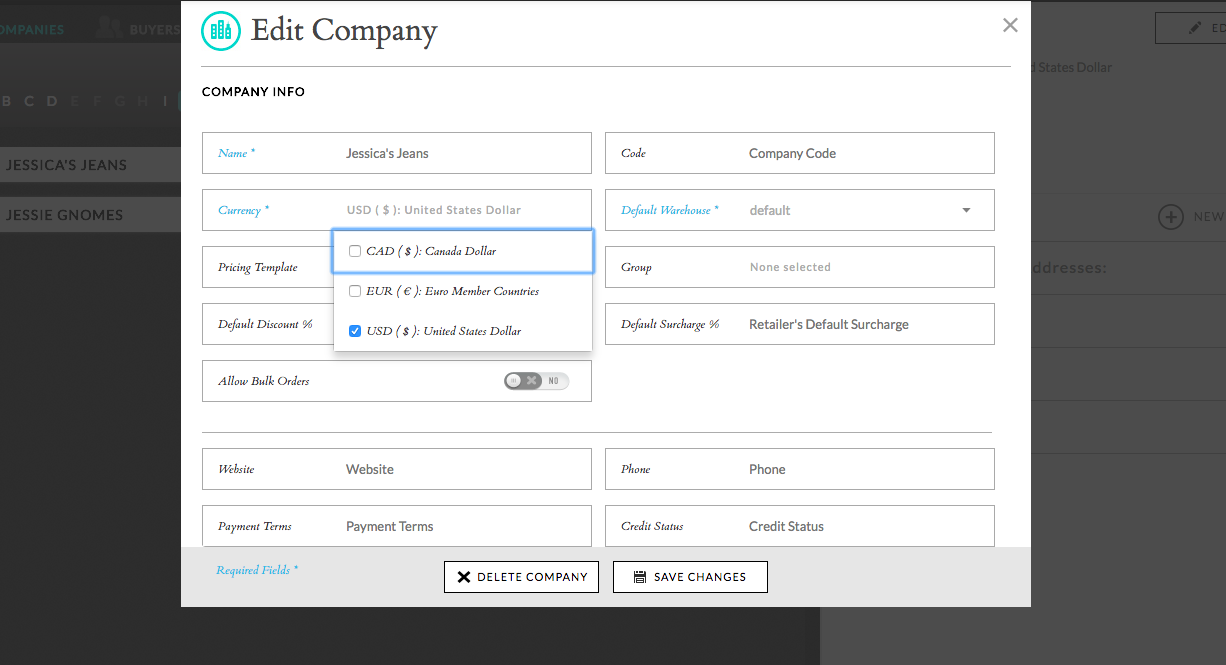Click the COMPANY INFO section heading

pyautogui.click(x=253, y=92)
